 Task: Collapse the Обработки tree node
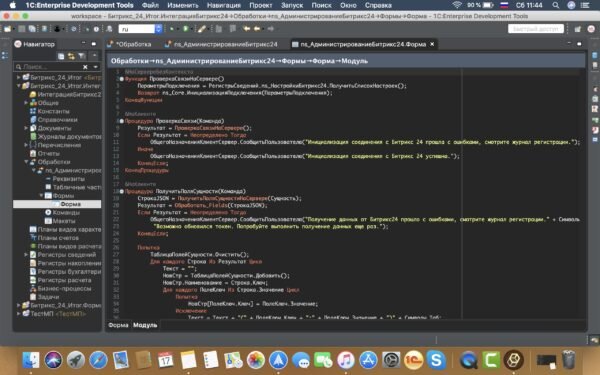click(x=26, y=161)
